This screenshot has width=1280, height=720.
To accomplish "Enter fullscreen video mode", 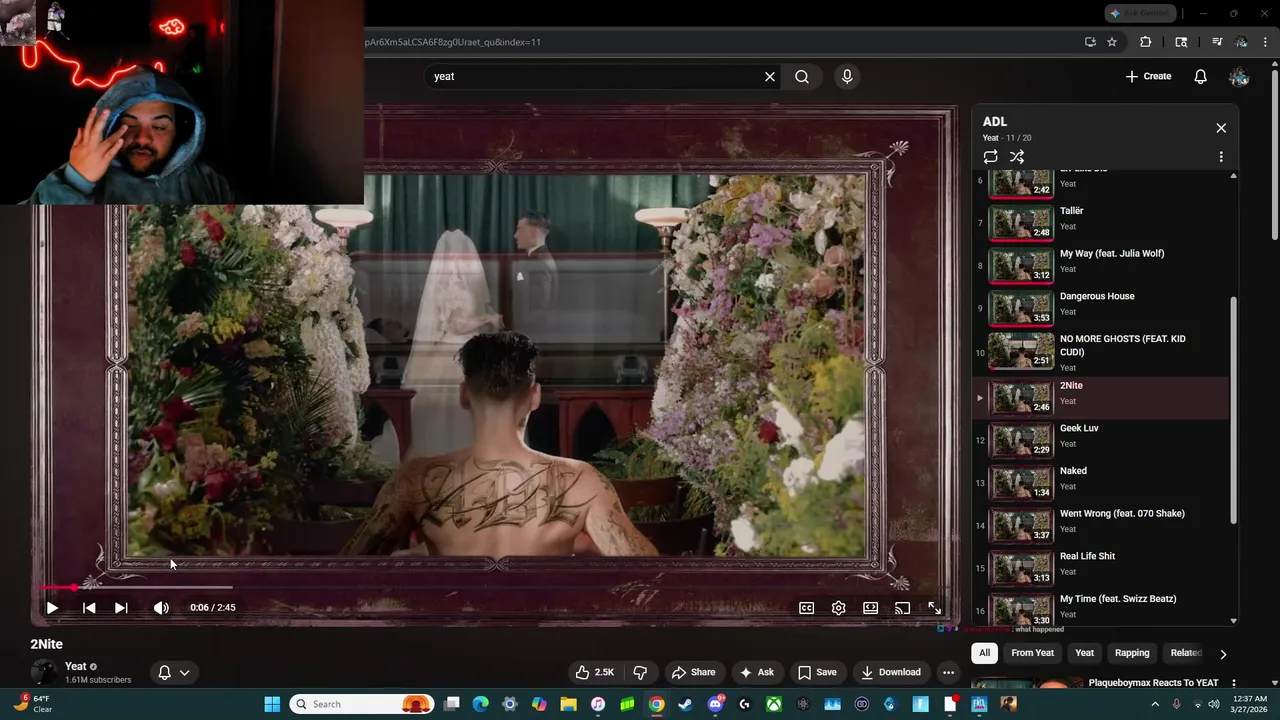I will 934,607.
